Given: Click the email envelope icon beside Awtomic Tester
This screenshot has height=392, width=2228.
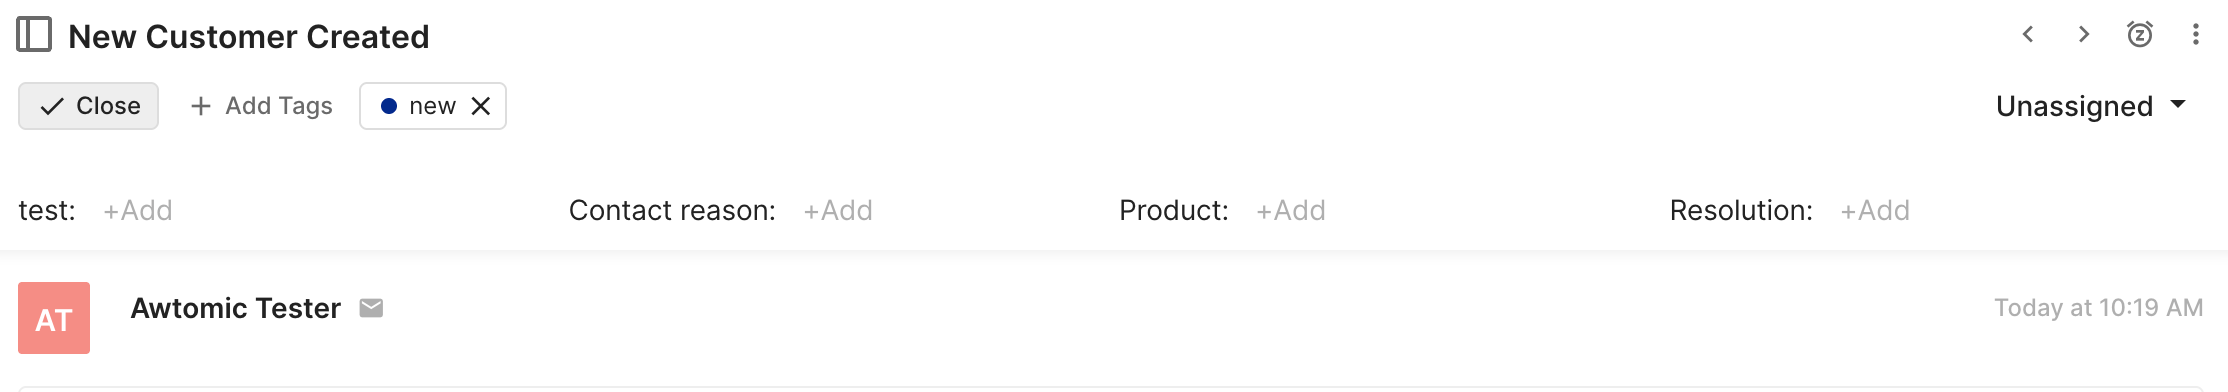Looking at the screenshot, I should [371, 308].
